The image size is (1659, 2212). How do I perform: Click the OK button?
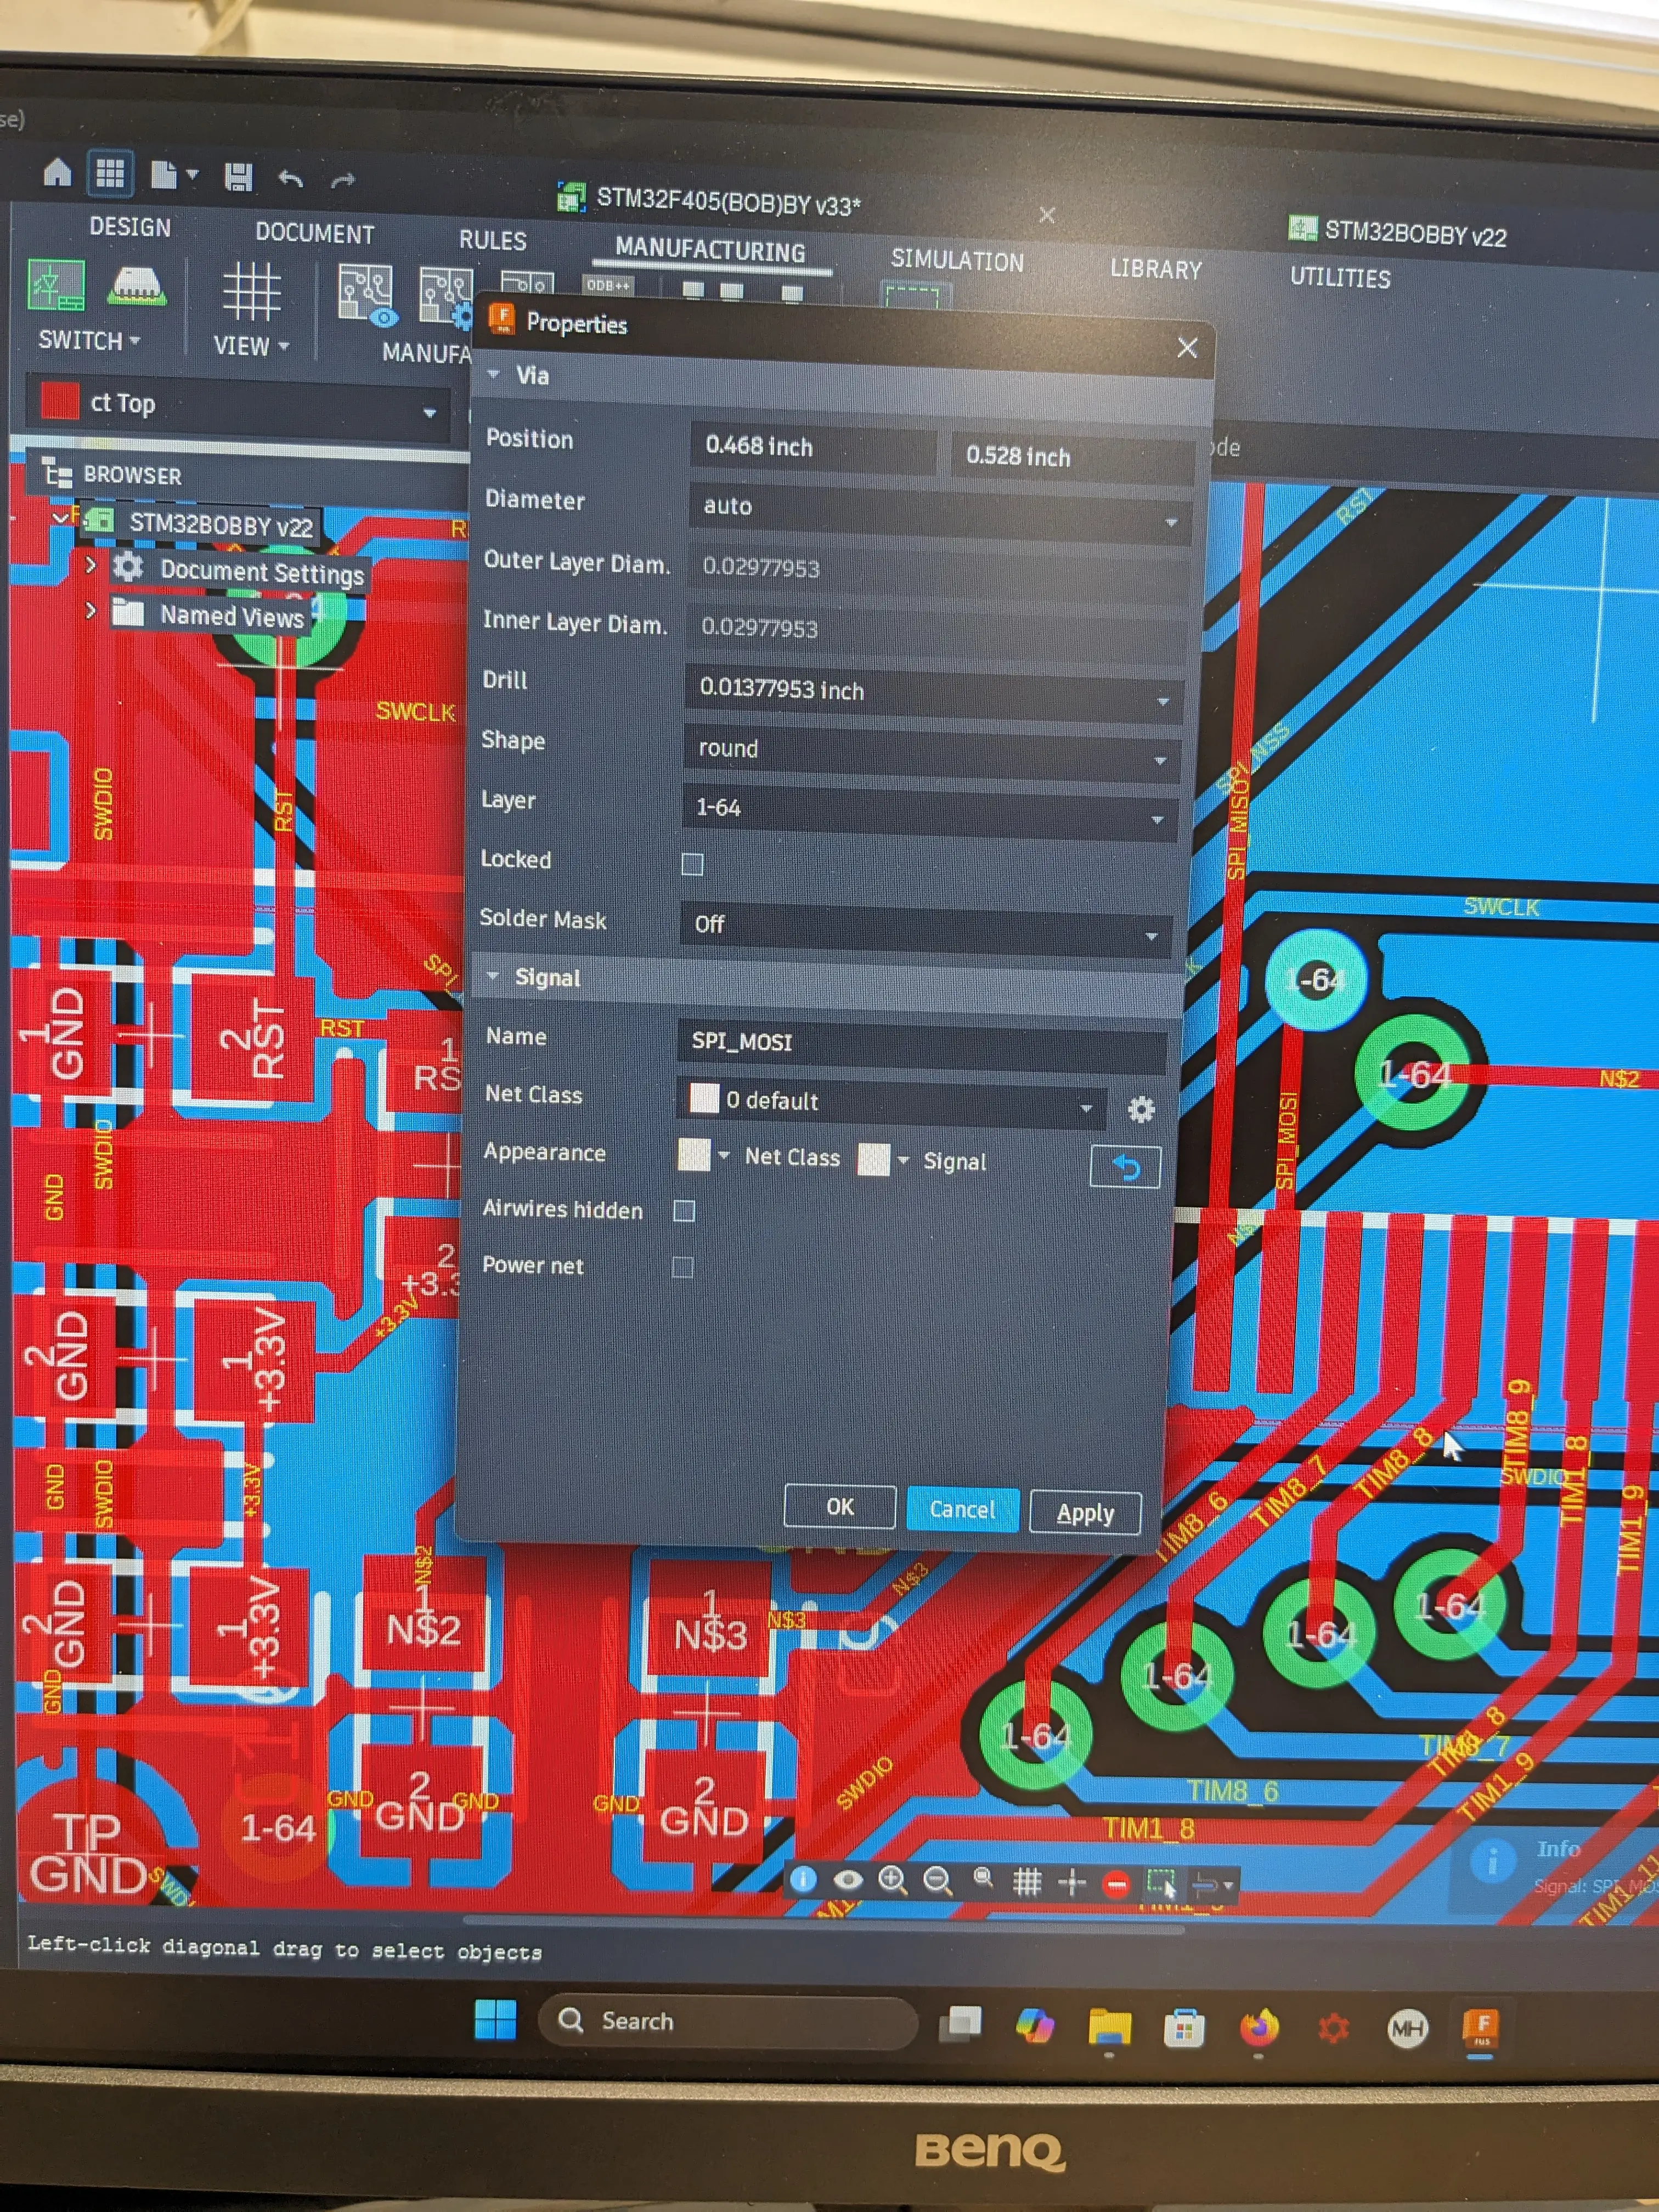pyautogui.click(x=839, y=1506)
